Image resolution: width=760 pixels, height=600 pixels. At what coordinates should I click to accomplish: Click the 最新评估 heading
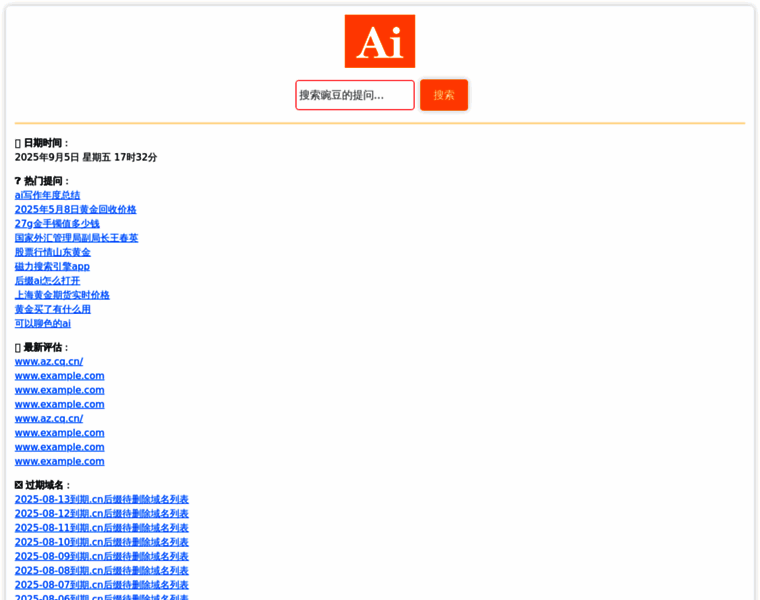(x=43, y=347)
